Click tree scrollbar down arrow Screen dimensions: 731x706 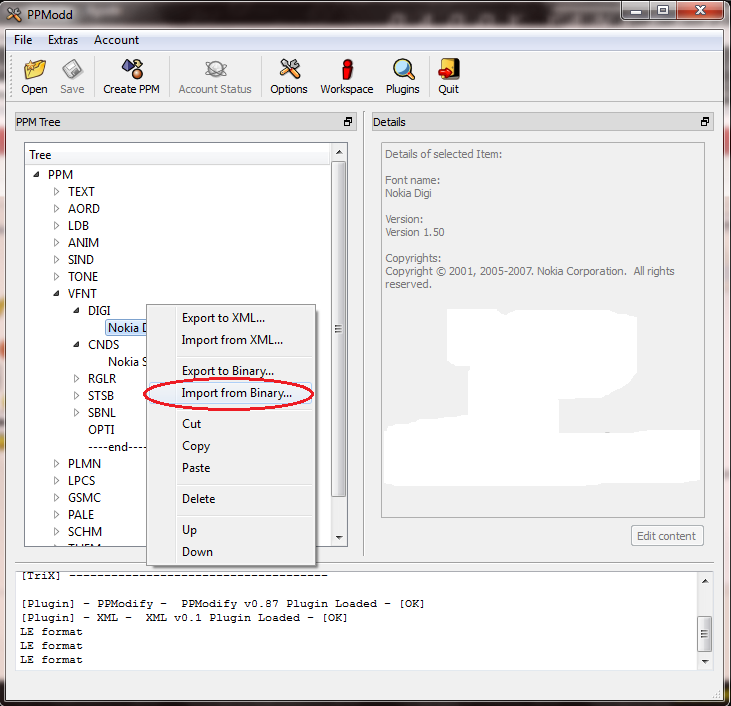point(339,538)
